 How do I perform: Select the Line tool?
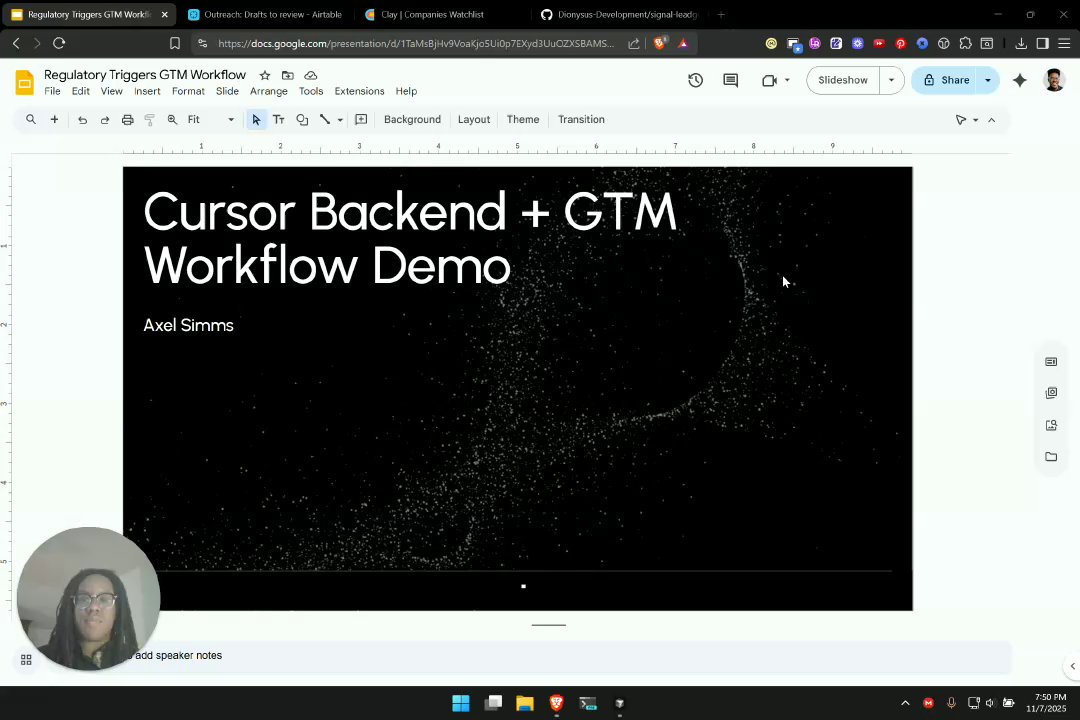(324, 120)
